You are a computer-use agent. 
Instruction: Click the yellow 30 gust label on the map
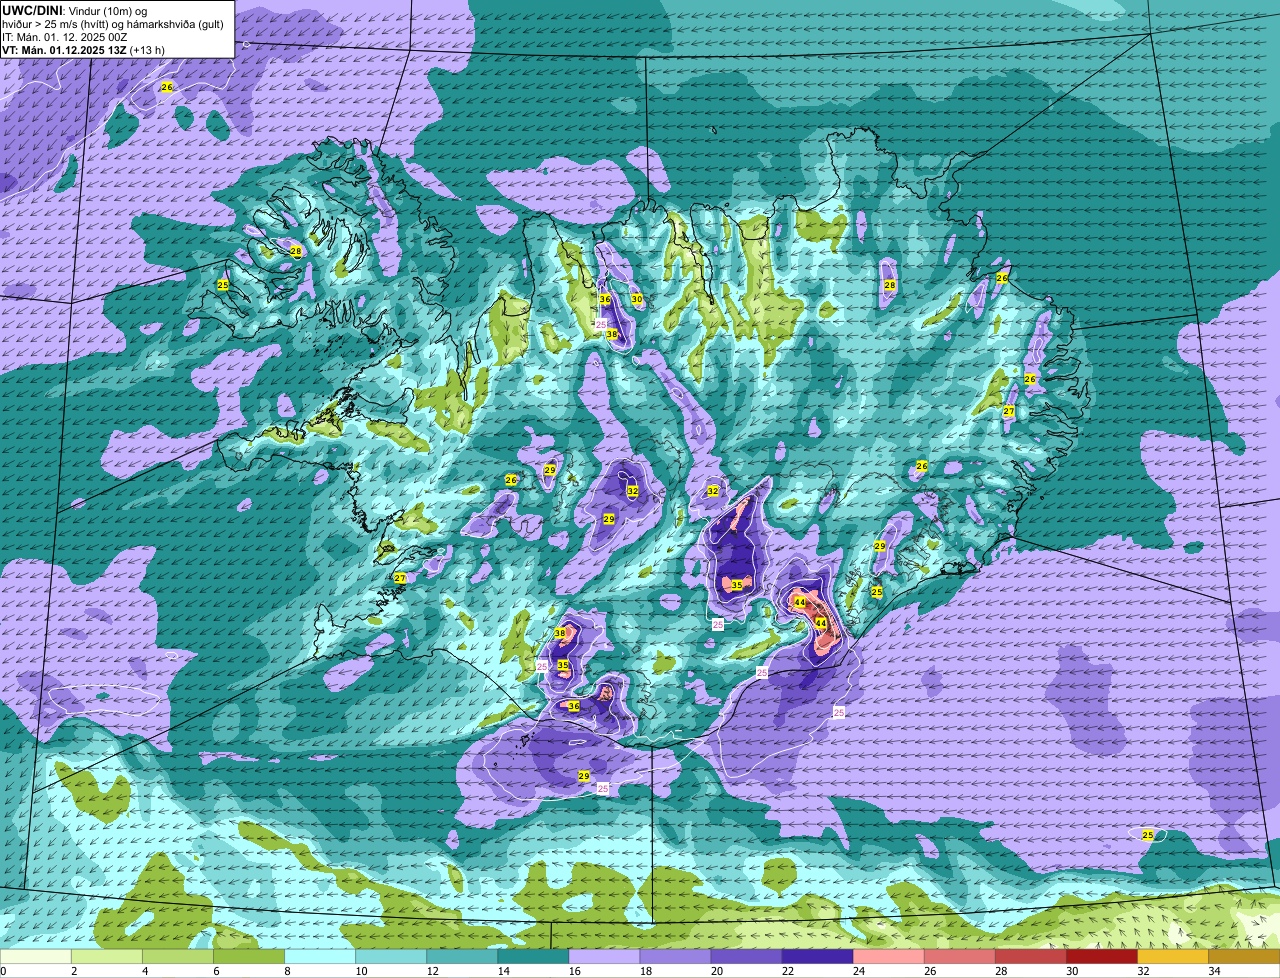coord(637,299)
